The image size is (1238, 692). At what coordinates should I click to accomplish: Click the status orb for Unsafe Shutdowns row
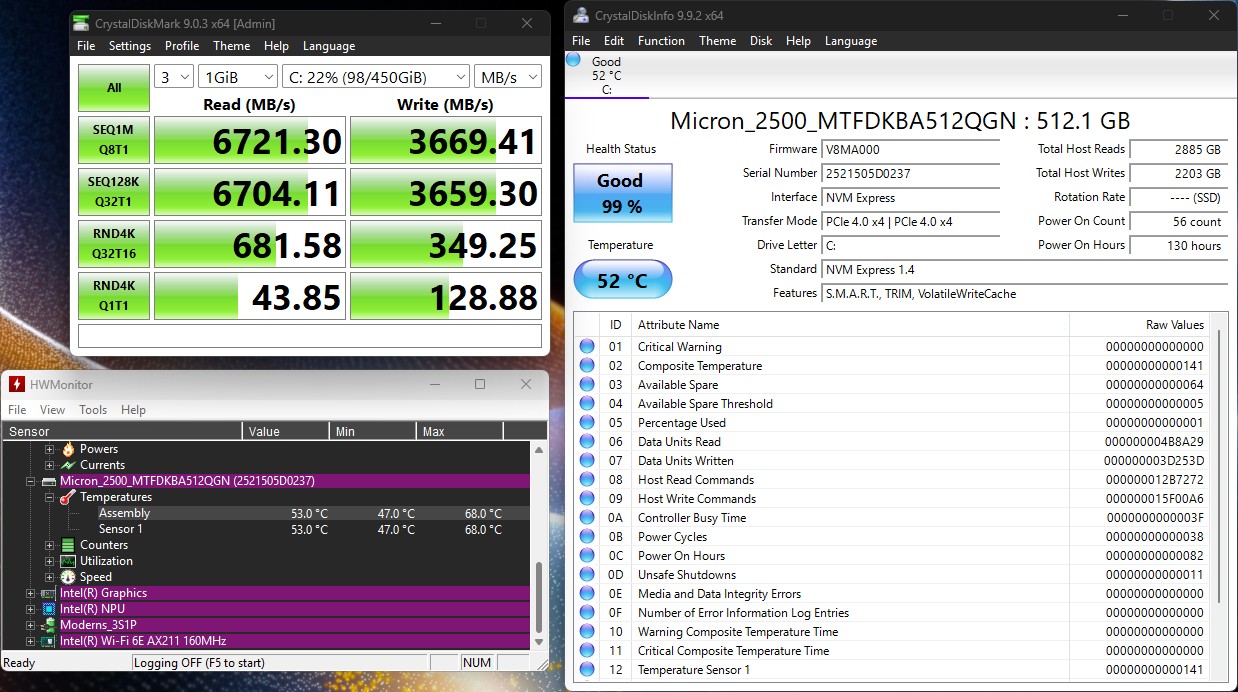click(x=587, y=575)
